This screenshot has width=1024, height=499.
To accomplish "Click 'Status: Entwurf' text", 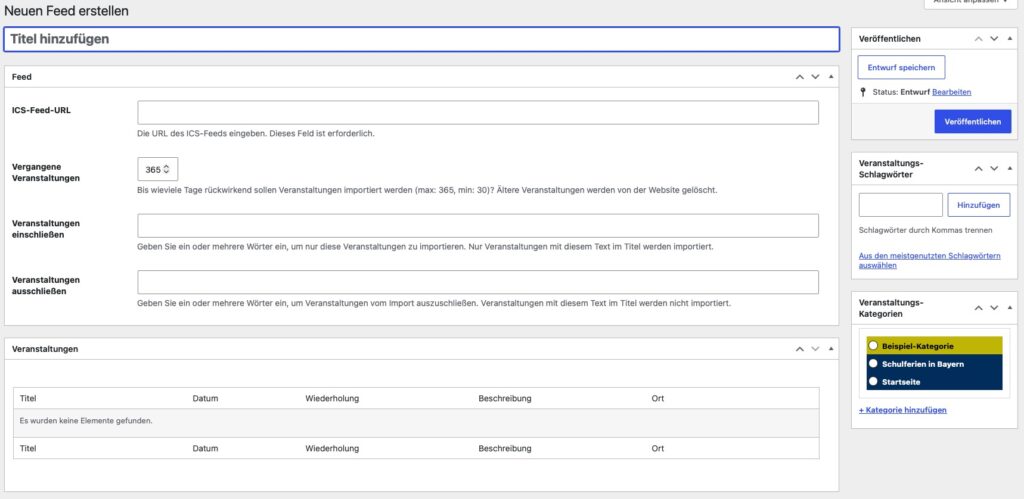I will 901,92.
